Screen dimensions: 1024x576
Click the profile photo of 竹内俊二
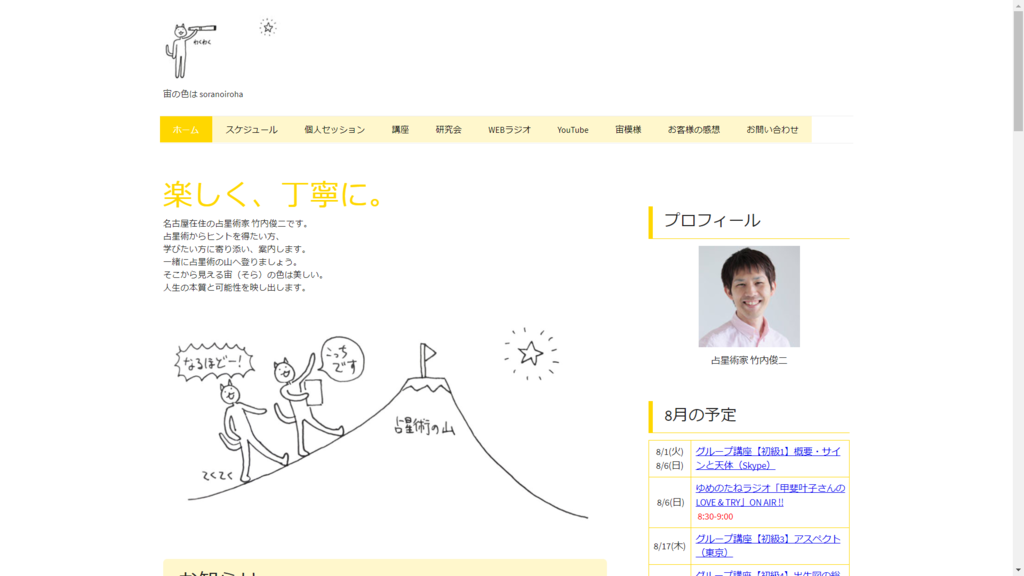pyautogui.click(x=749, y=296)
